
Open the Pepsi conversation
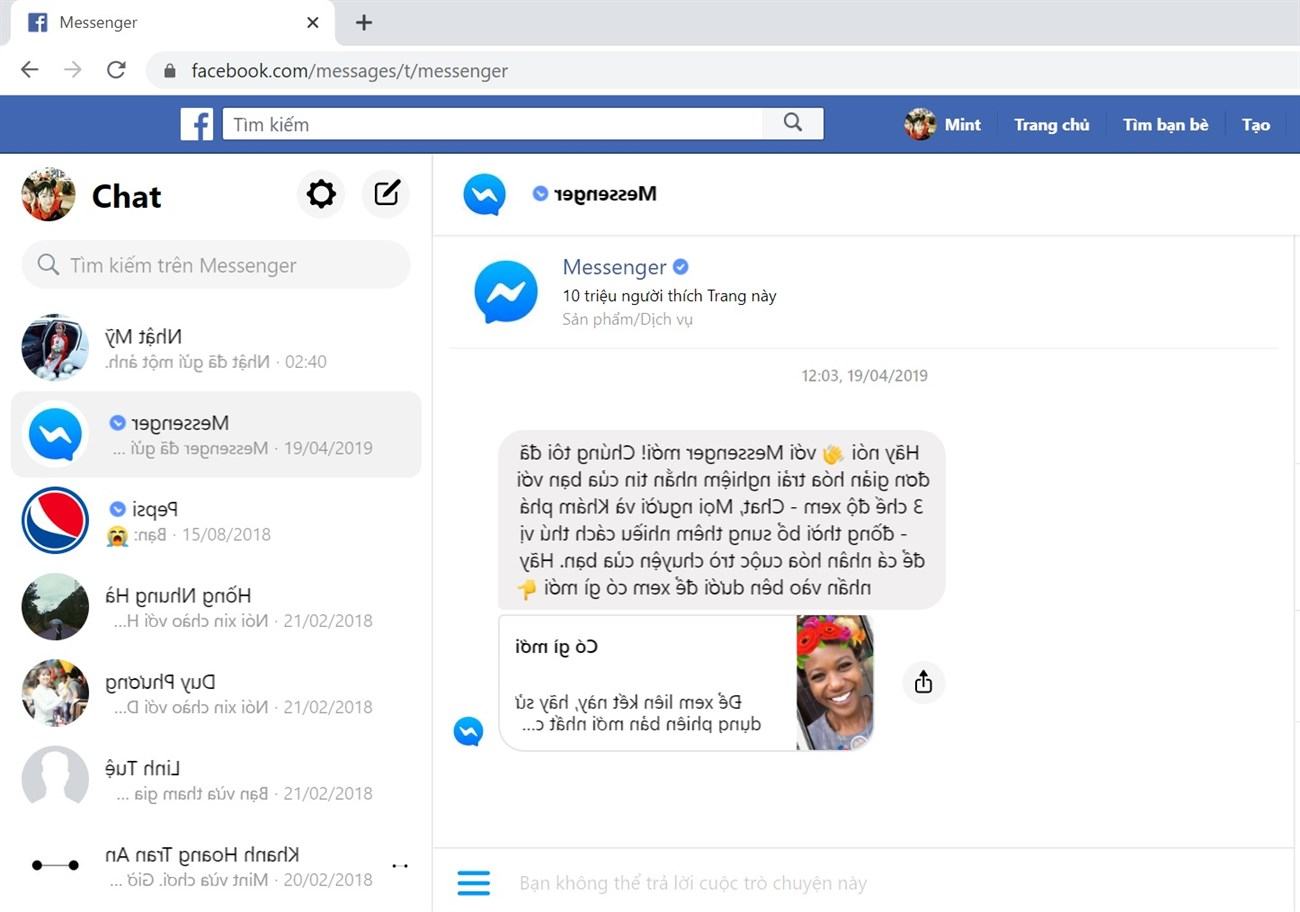216,520
